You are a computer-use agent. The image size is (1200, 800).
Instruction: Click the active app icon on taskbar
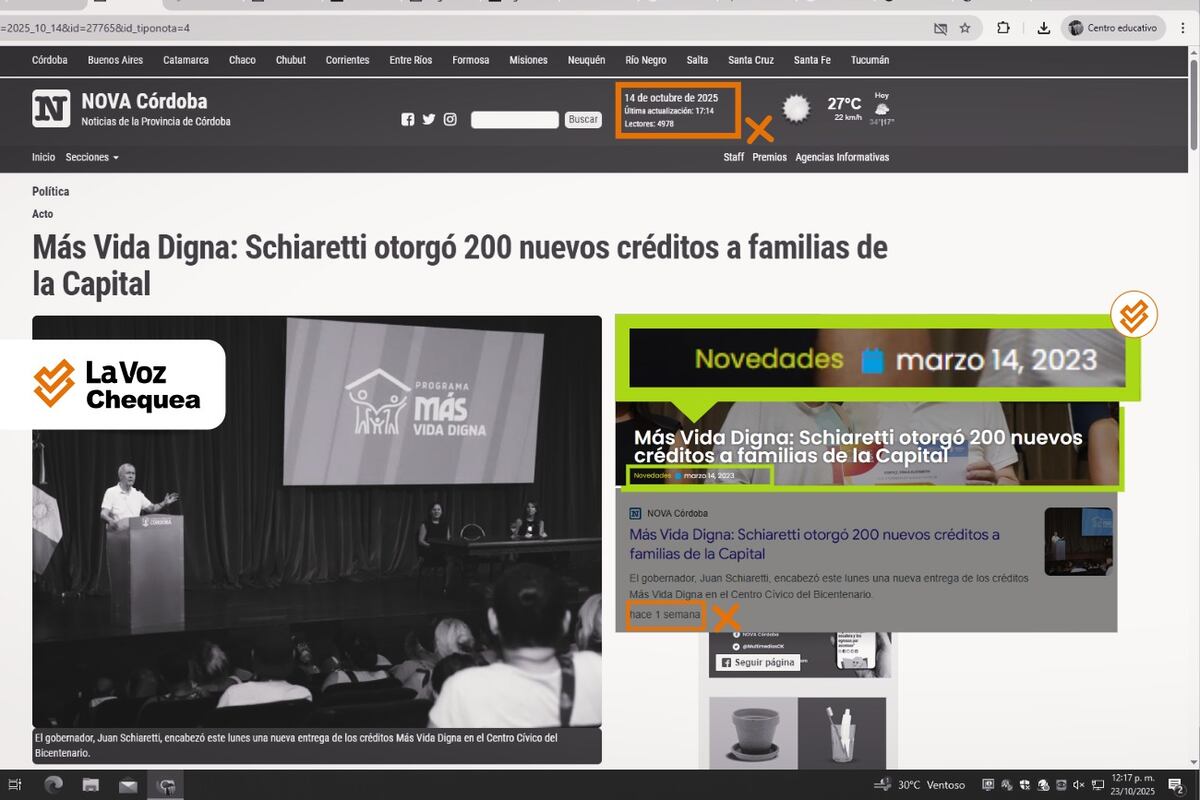[x=166, y=785]
